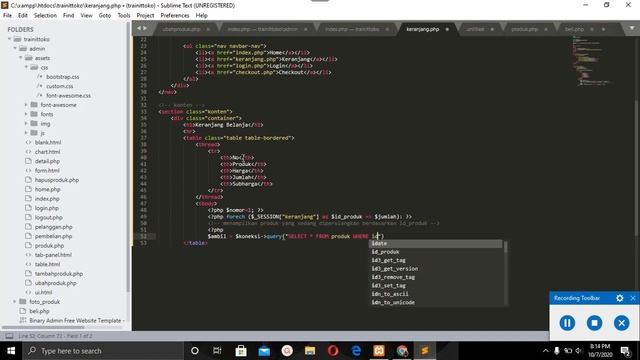Click the code minimap

click(x=592, y=61)
